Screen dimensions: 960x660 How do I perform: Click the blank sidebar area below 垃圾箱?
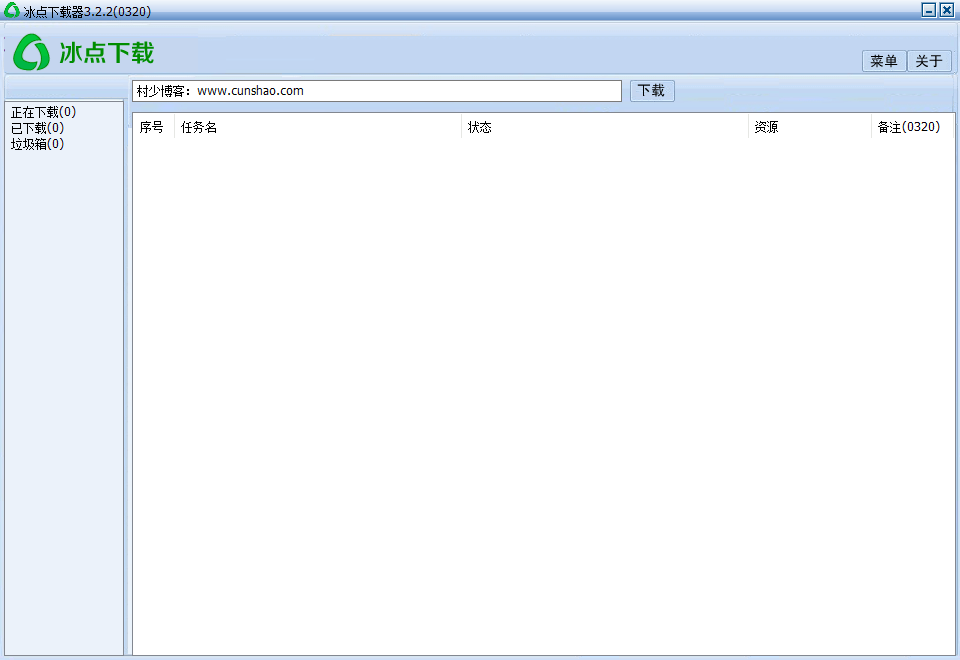click(x=63, y=400)
